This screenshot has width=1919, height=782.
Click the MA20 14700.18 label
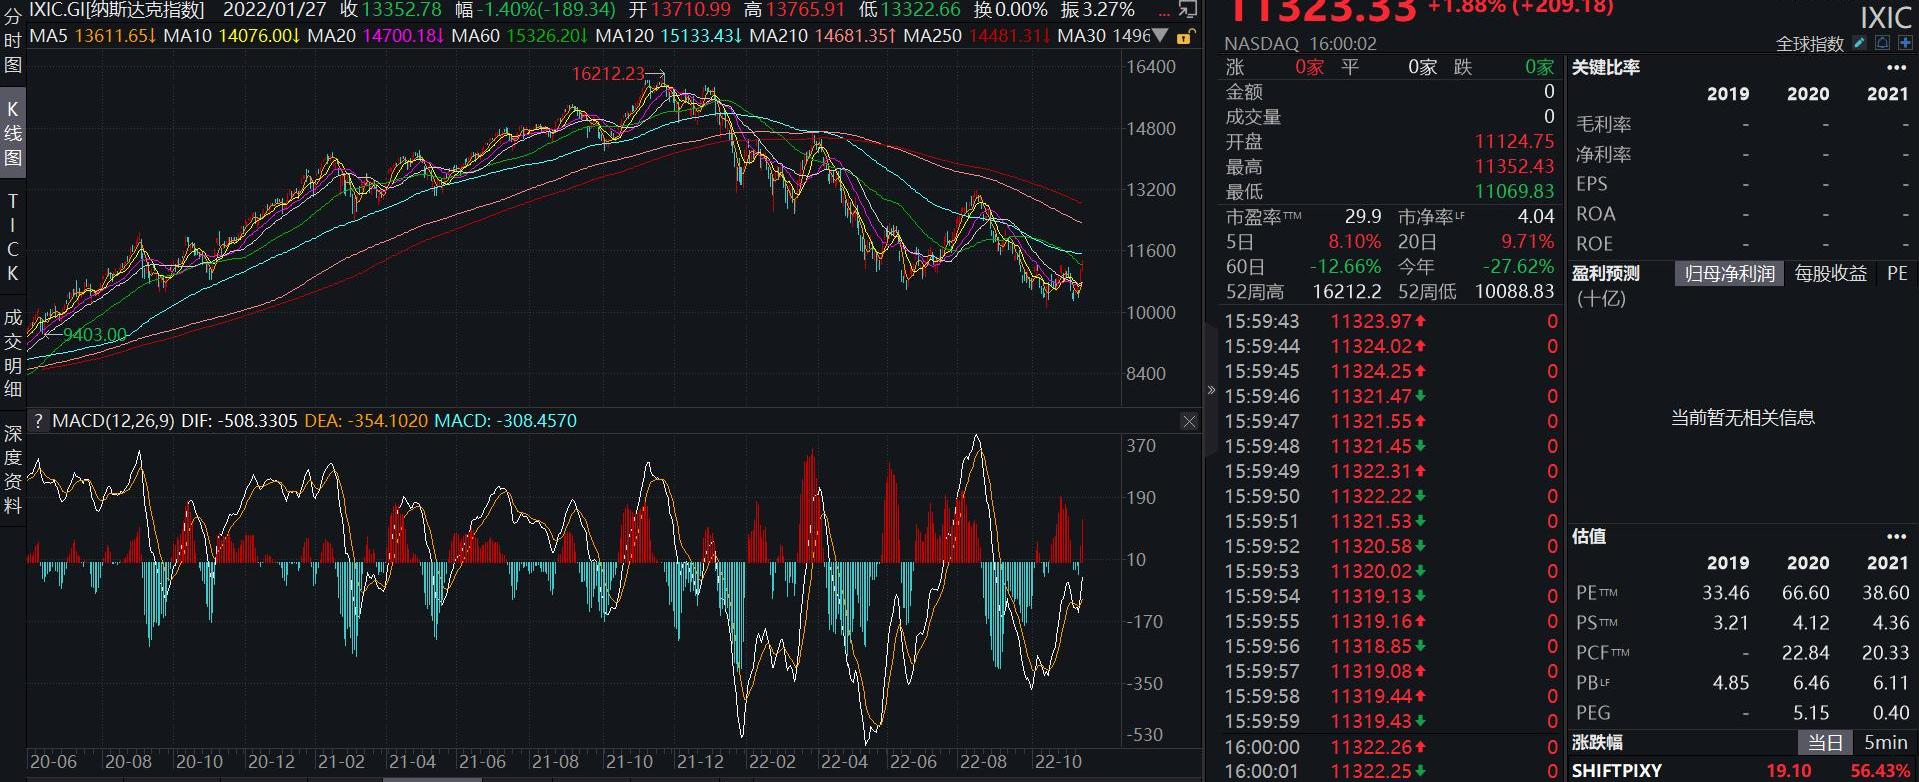376,36
